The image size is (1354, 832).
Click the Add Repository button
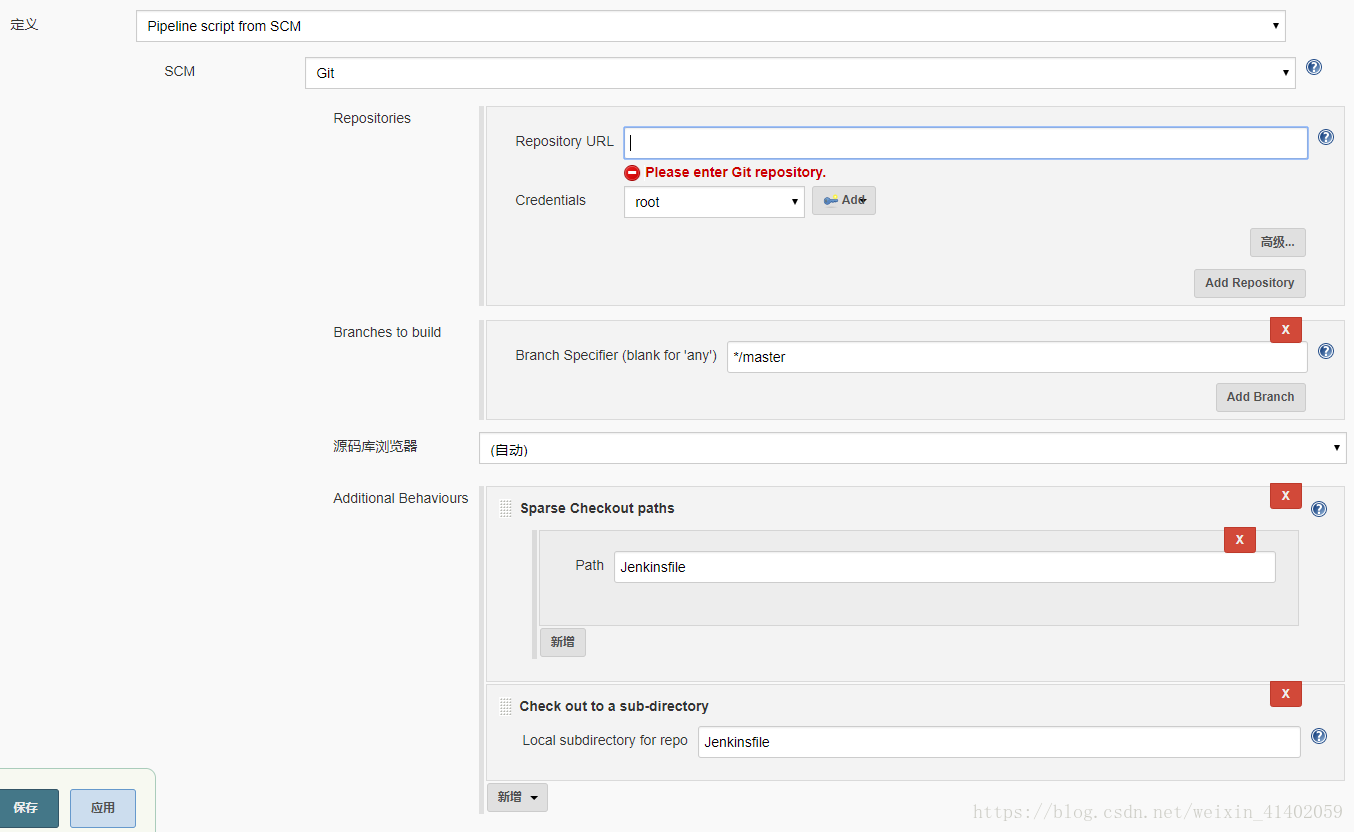[x=1250, y=283]
